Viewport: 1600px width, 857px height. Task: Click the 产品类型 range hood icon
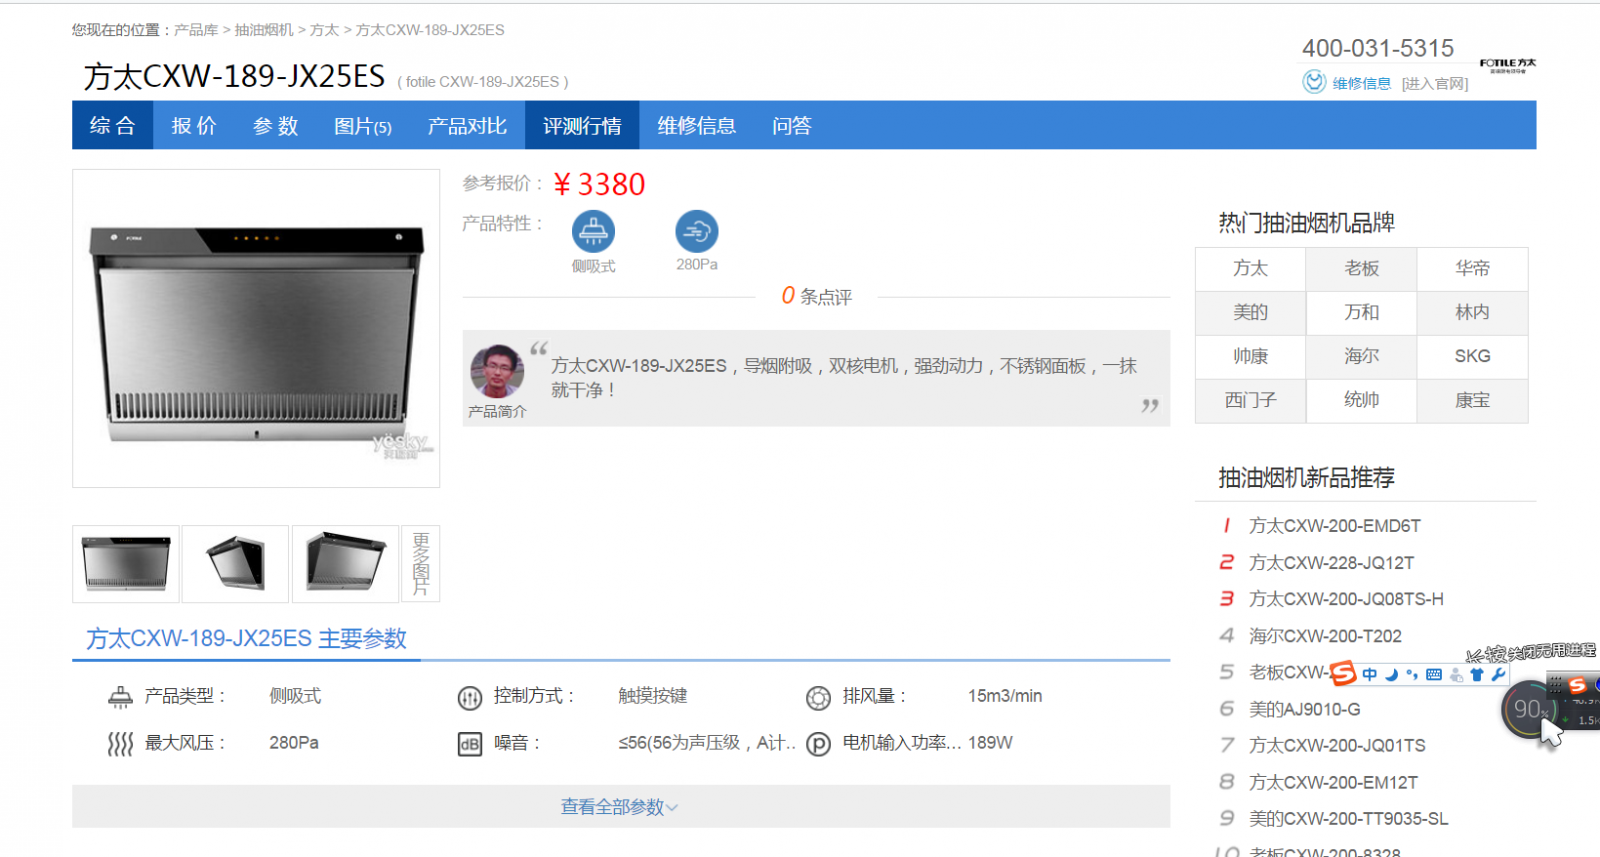120,697
